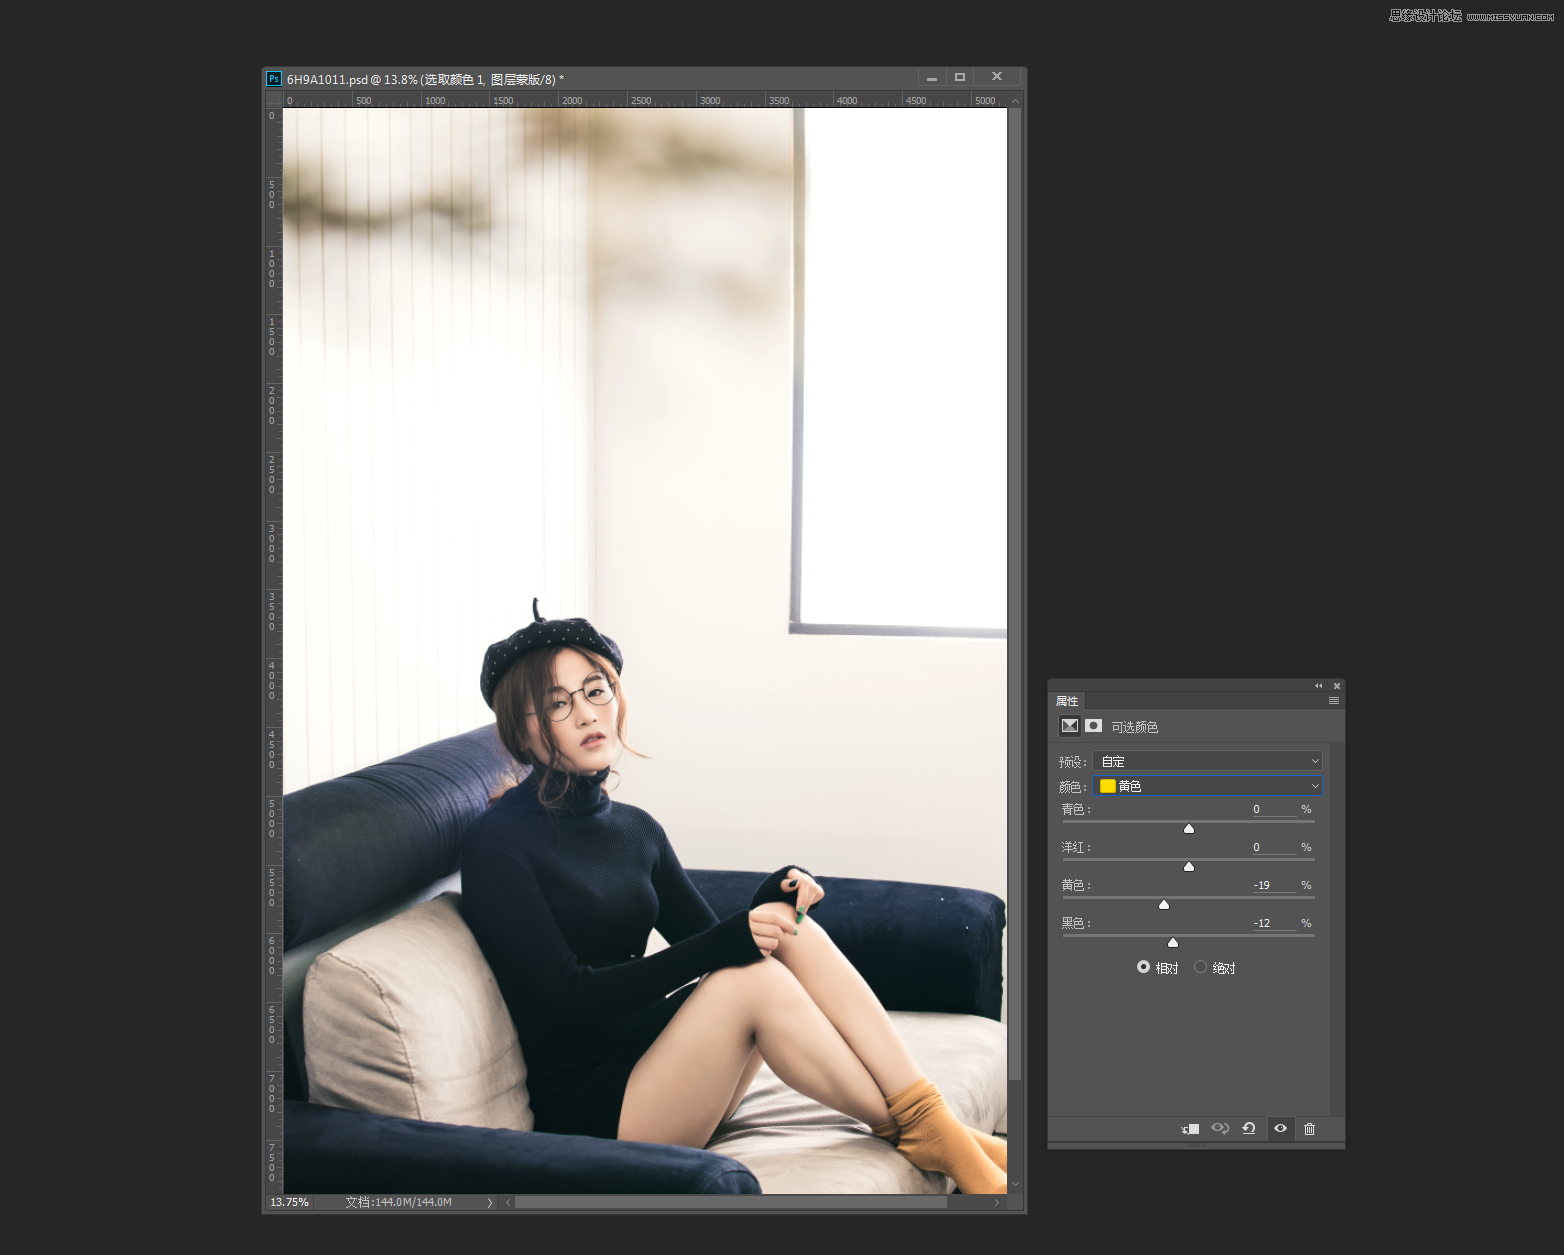Click the 黑色 black slider handle
The width and height of the screenshot is (1564, 1255).
pyautogui.click(x=1173, y=942)
